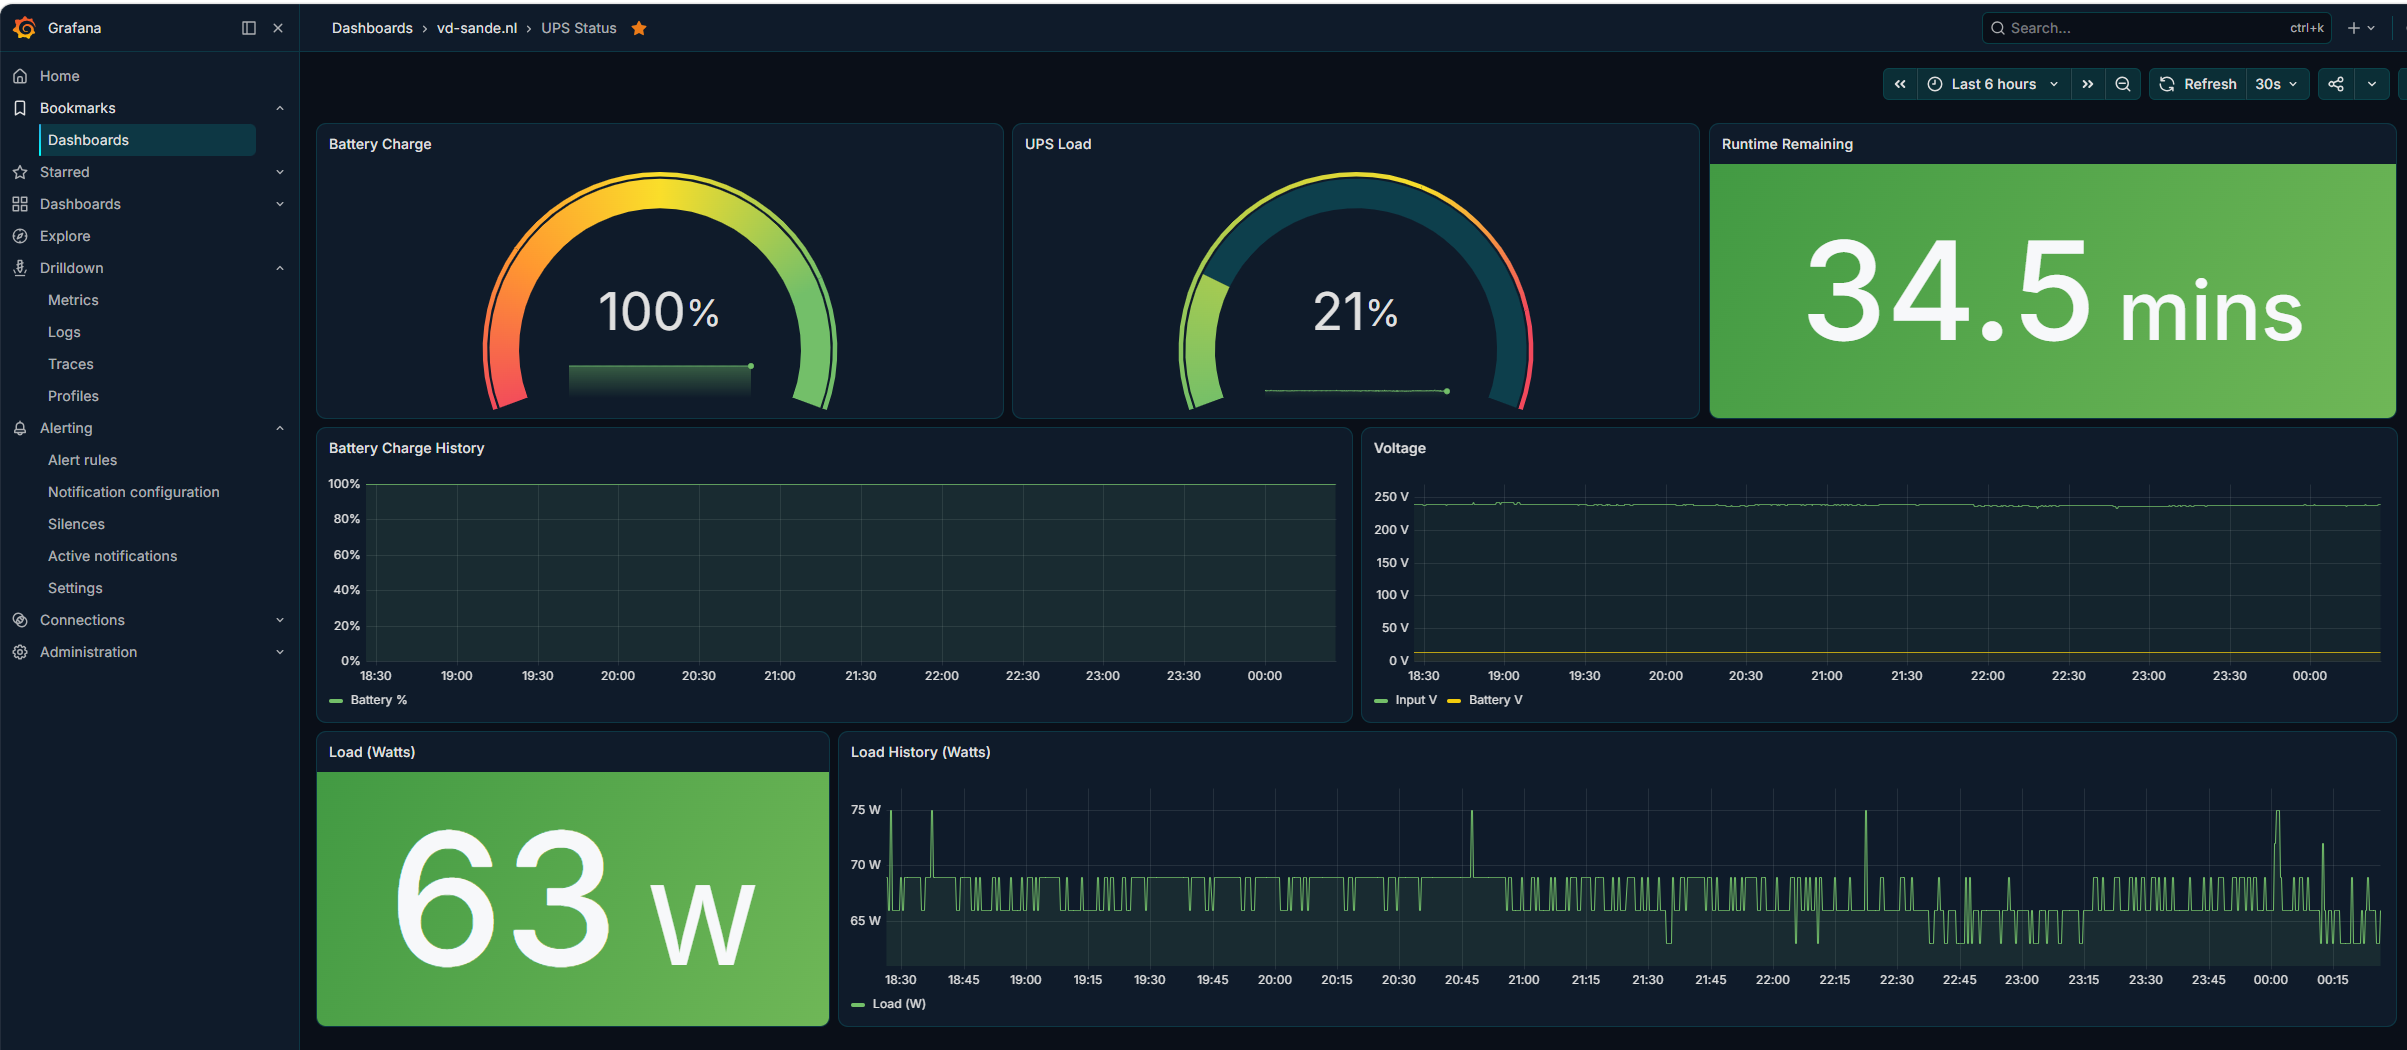The image size is (2407, 1050).
Task: Open Profiles under Drilldown
Action: [73, 396]
